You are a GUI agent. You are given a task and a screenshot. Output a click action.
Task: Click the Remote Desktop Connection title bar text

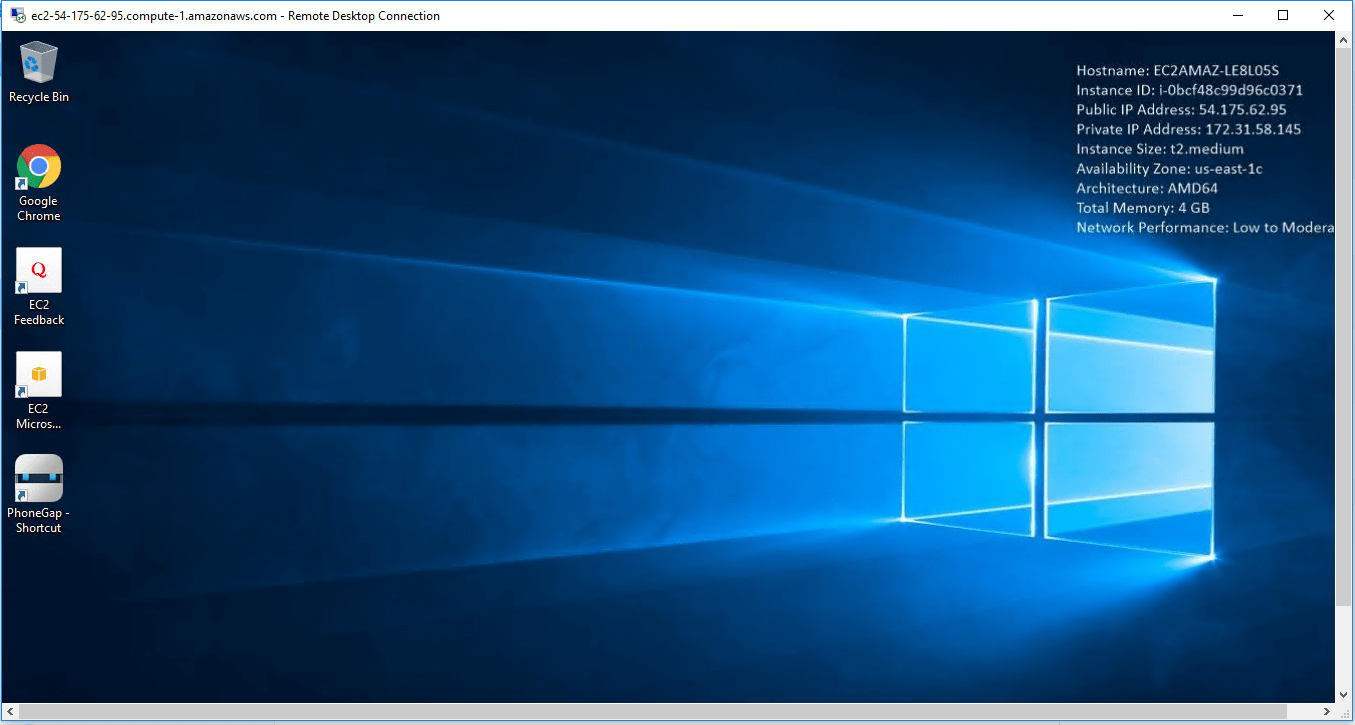point(235,15)
